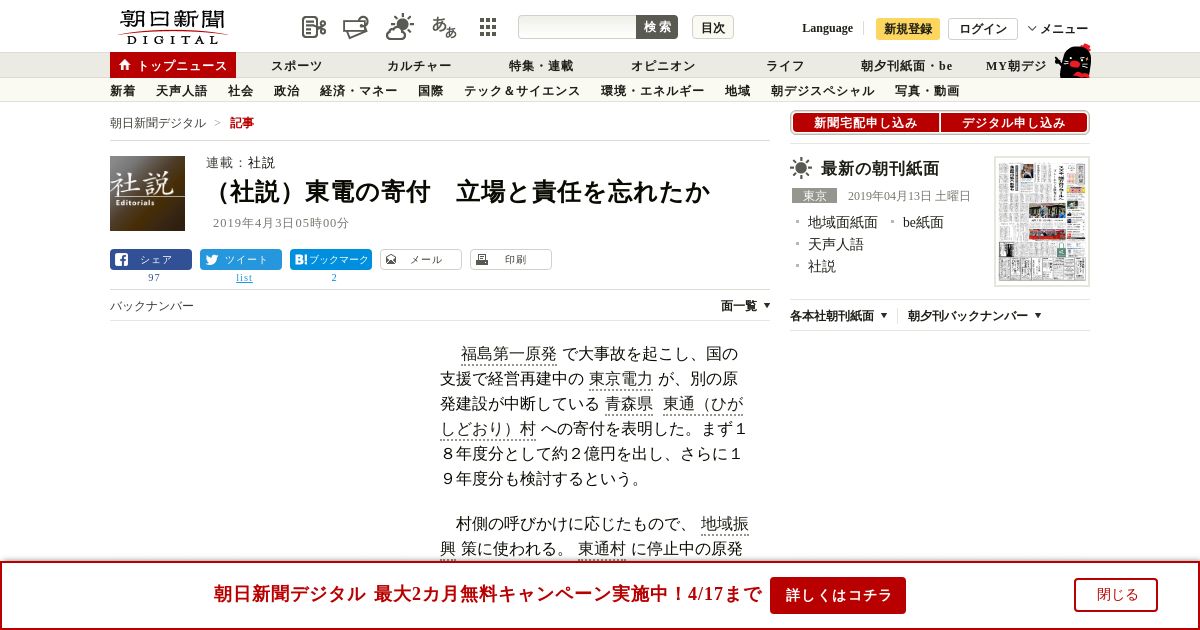Open the 地域 submenu item
The image size is (1200, 630).
coord(738,90)
